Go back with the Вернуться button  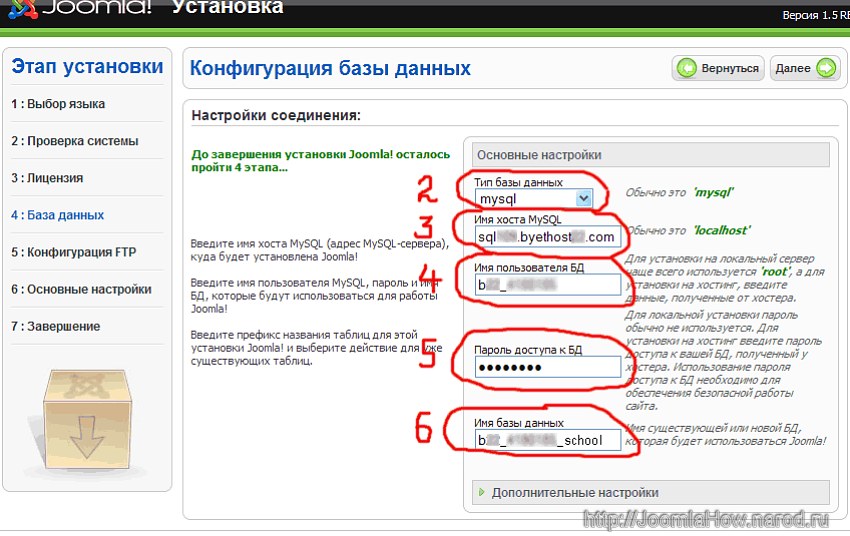click(718, 68)
